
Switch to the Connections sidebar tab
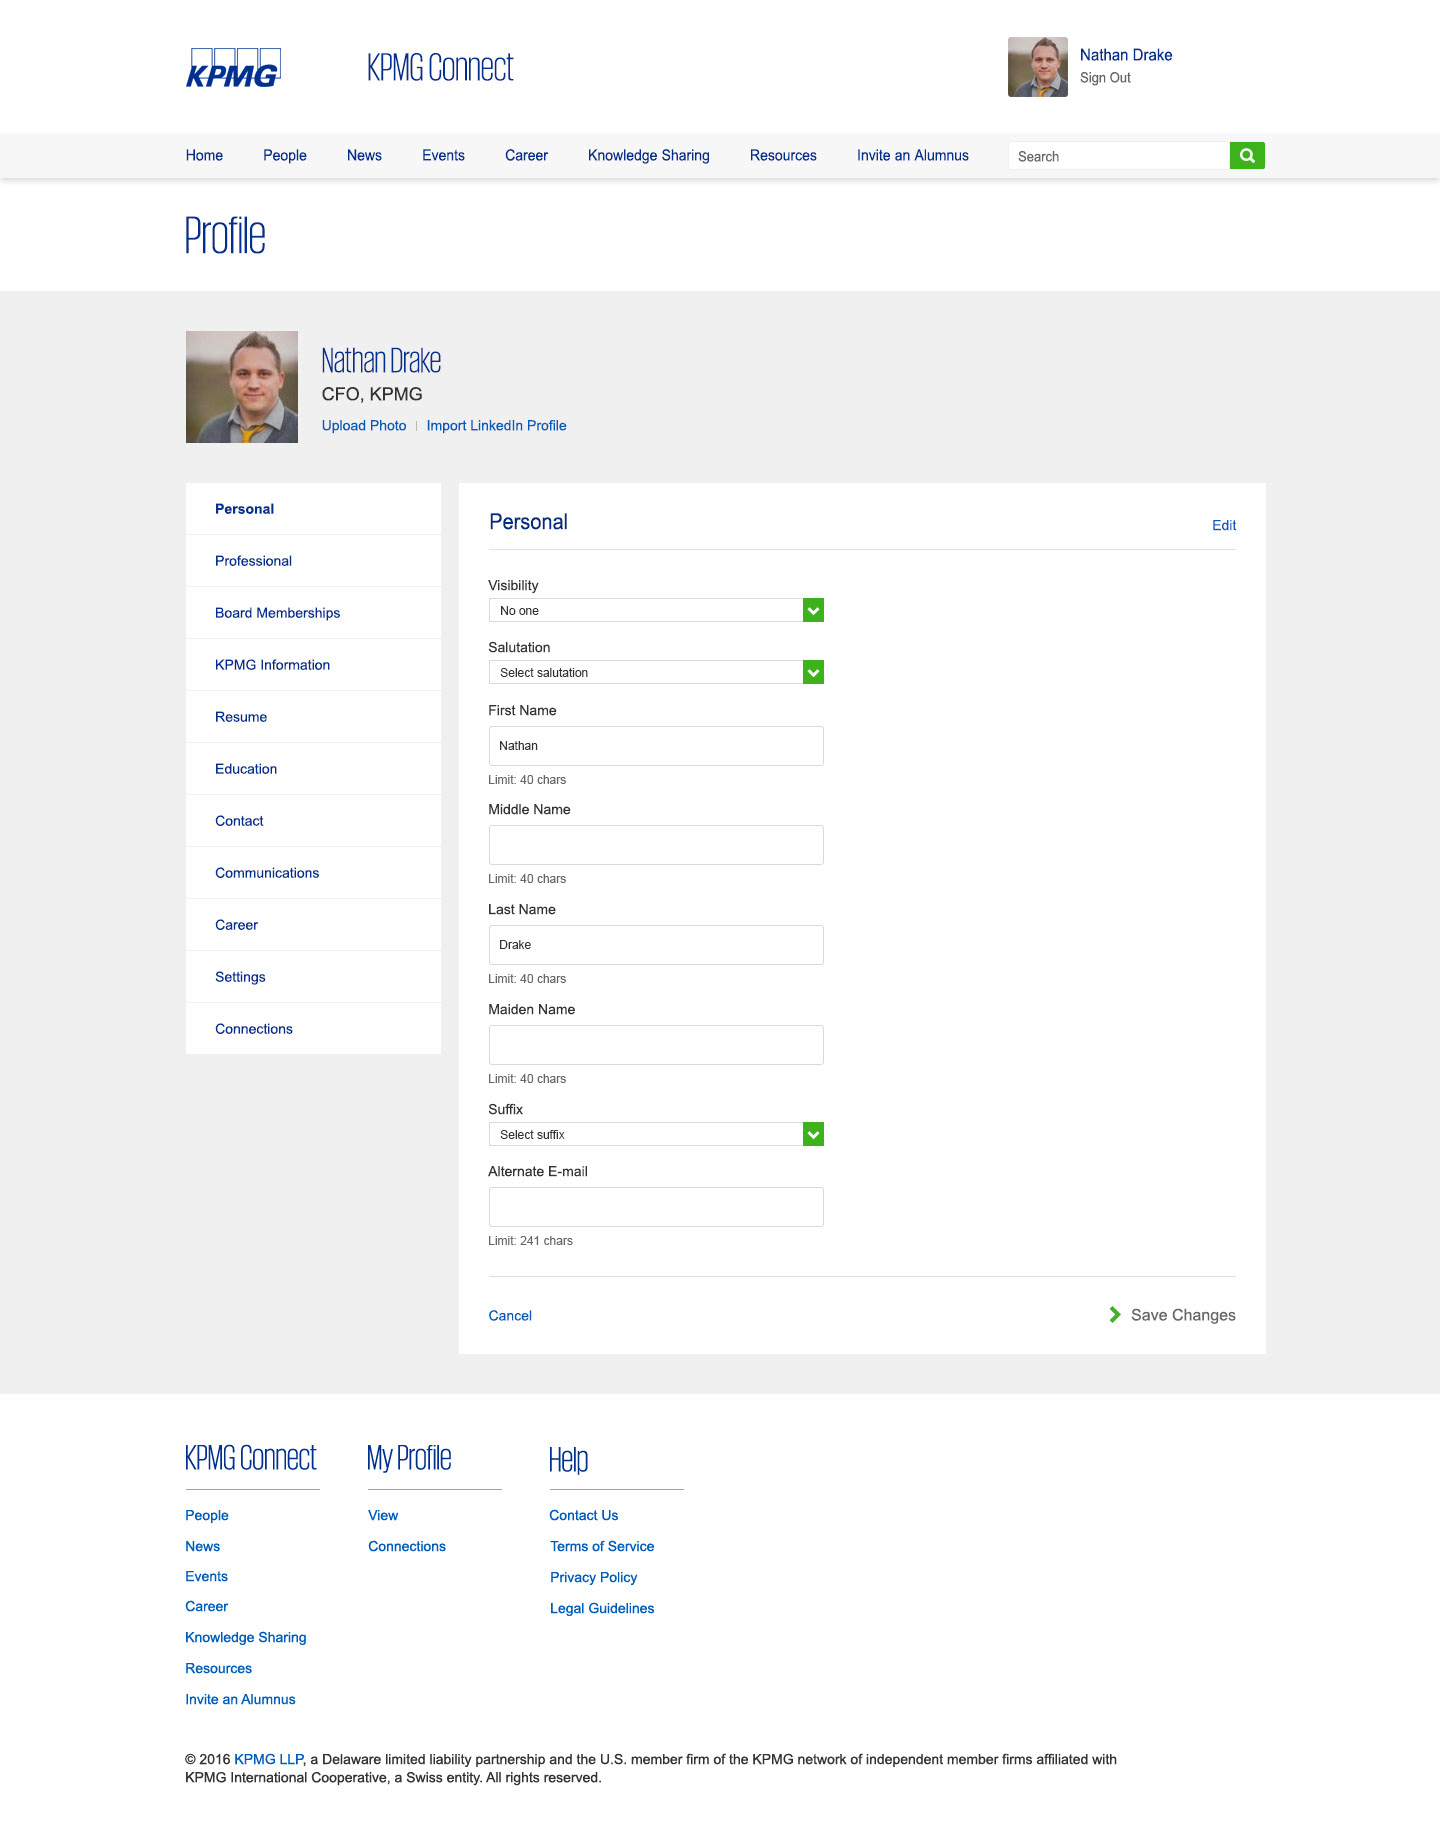(x=313, y=1029)
